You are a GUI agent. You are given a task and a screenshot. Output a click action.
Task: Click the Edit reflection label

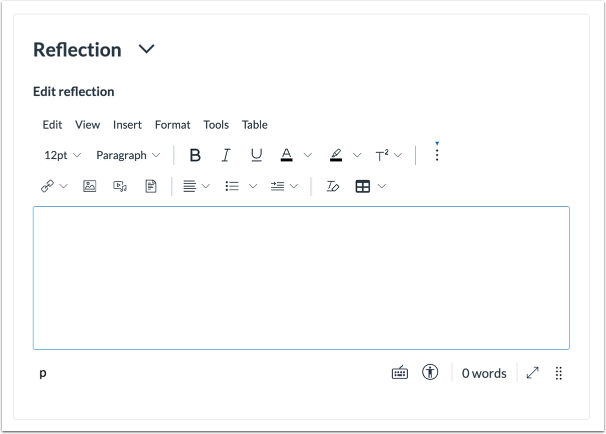[x=73, y=92]
